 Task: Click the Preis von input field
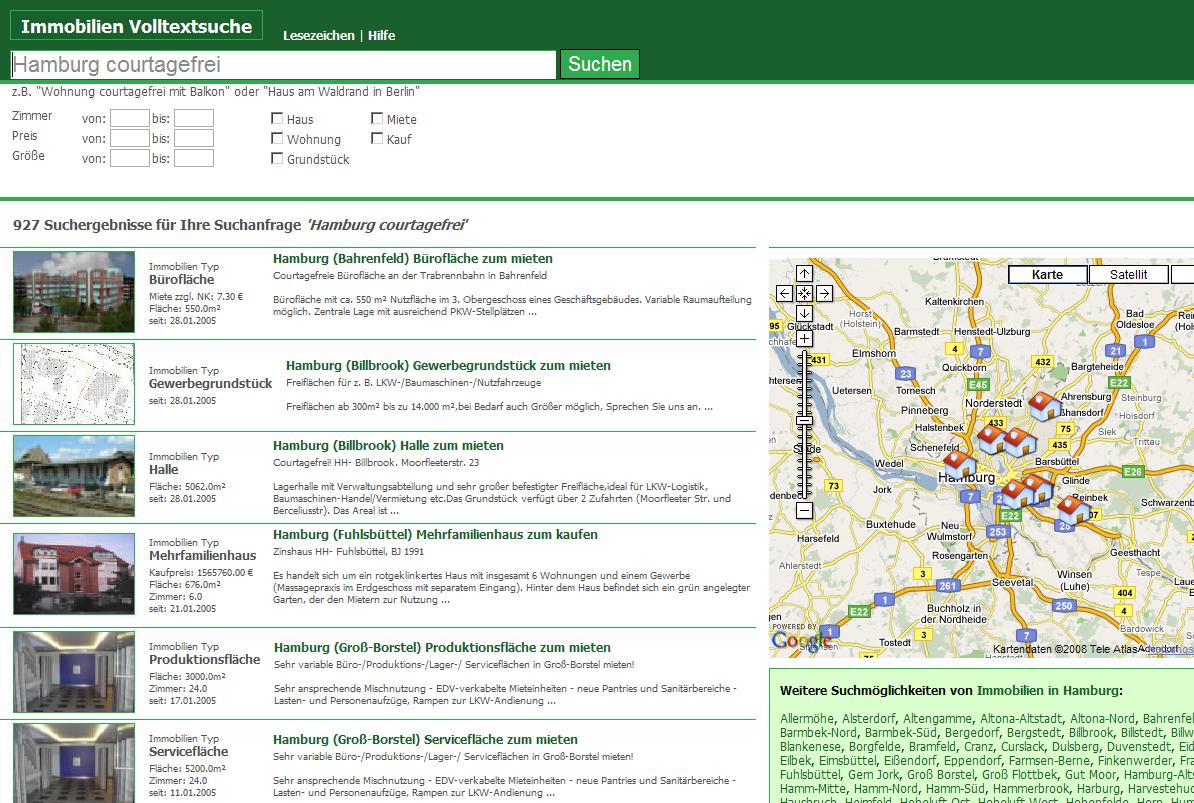pos(129,138)
